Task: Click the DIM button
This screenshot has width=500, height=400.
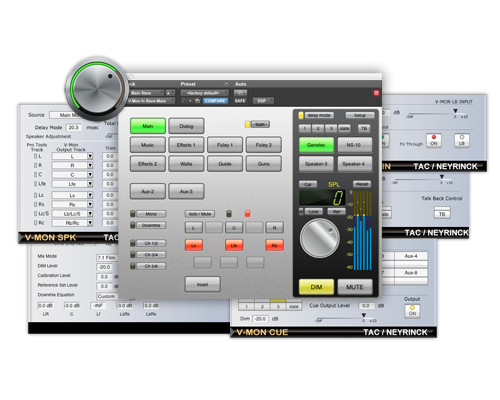Action: (x=316, y=287)
